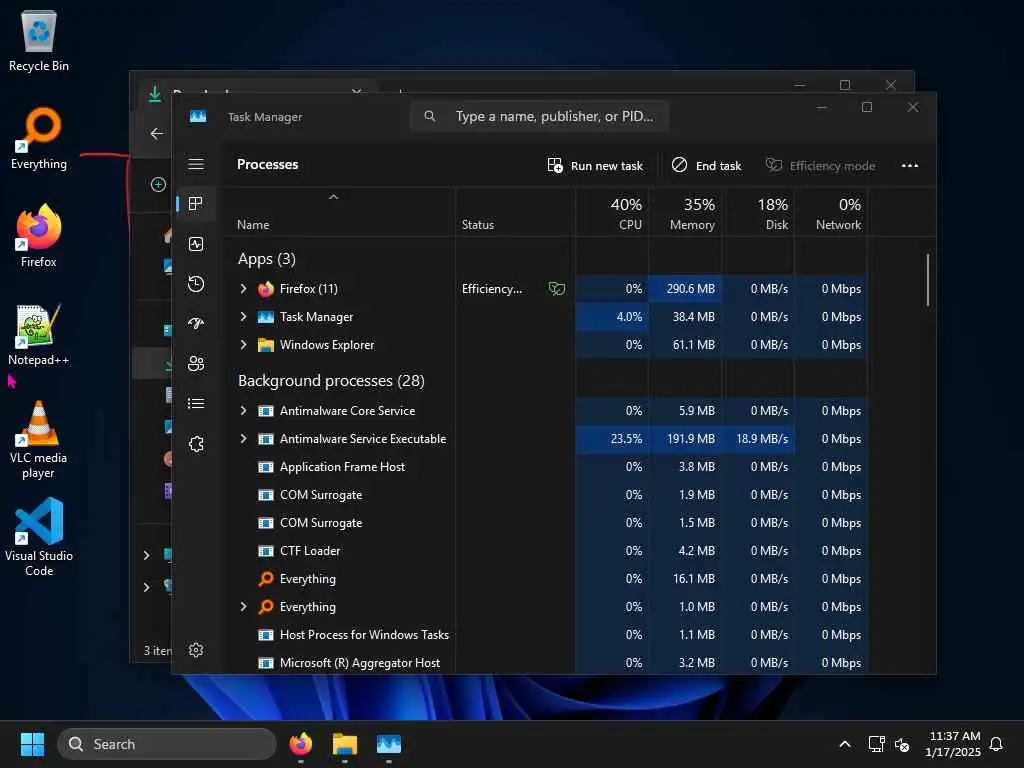Viewport: 1024px width, 768px height.
Task: Click the network tray icon
Action: (876, 744)
